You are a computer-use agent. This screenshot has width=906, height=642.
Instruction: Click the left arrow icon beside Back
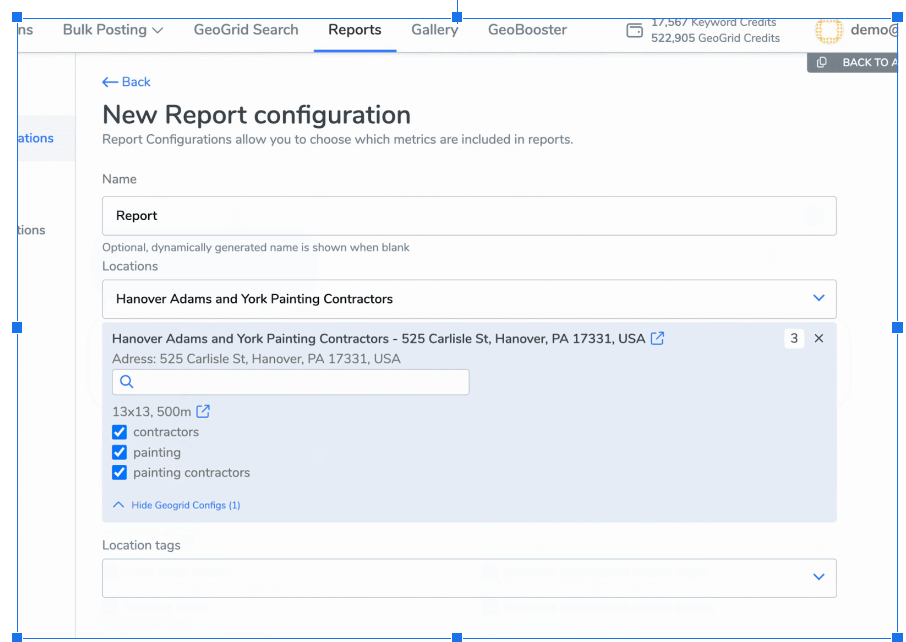[110, 82]
